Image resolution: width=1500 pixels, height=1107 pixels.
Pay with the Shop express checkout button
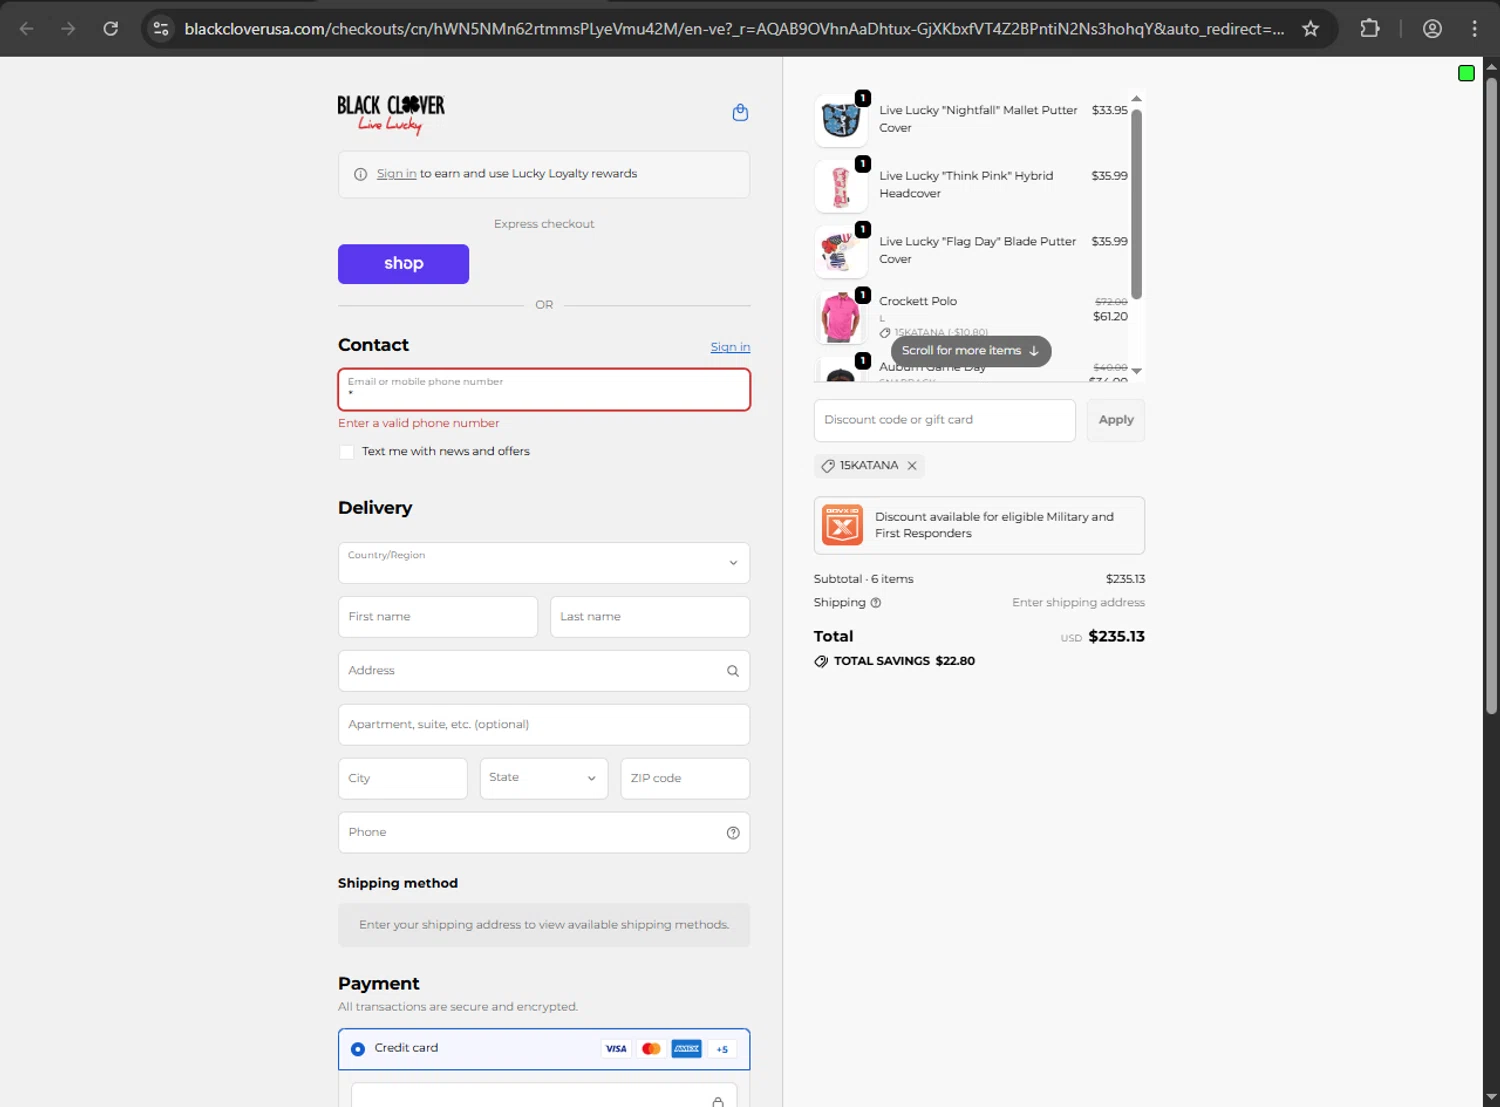(x=403, y=264)
